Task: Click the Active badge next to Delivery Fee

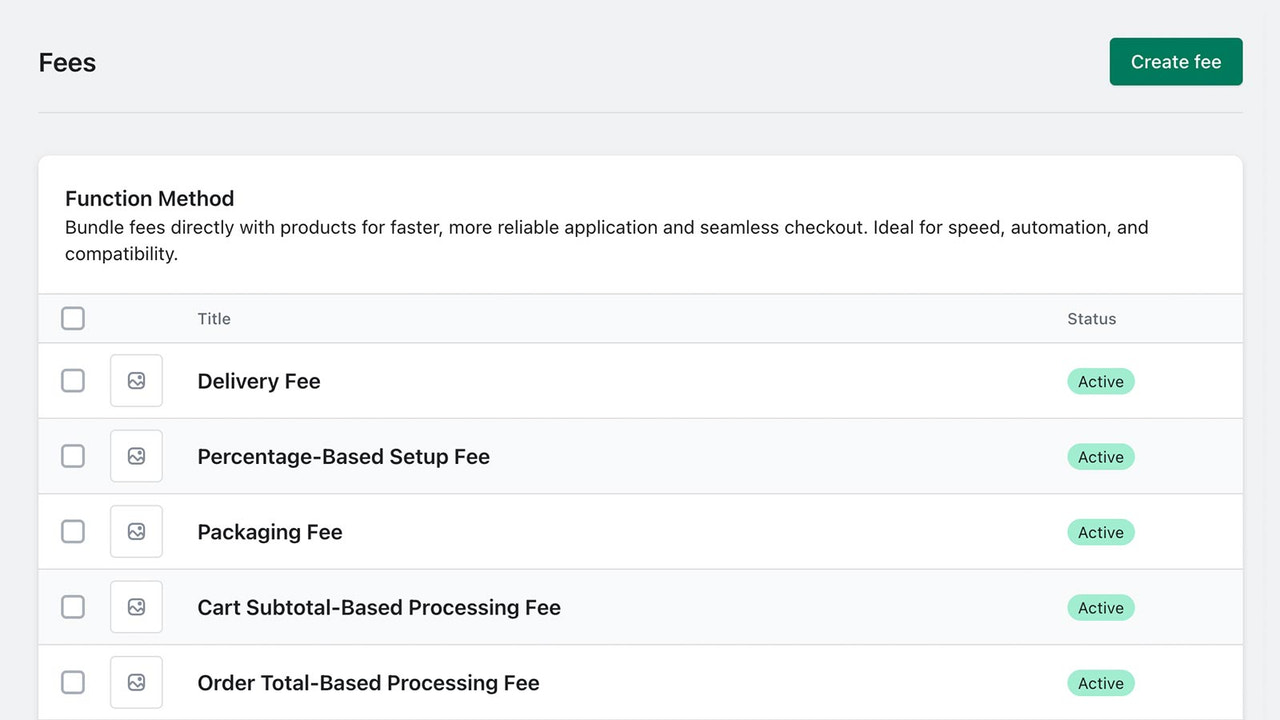Action: pos(1100,381)
